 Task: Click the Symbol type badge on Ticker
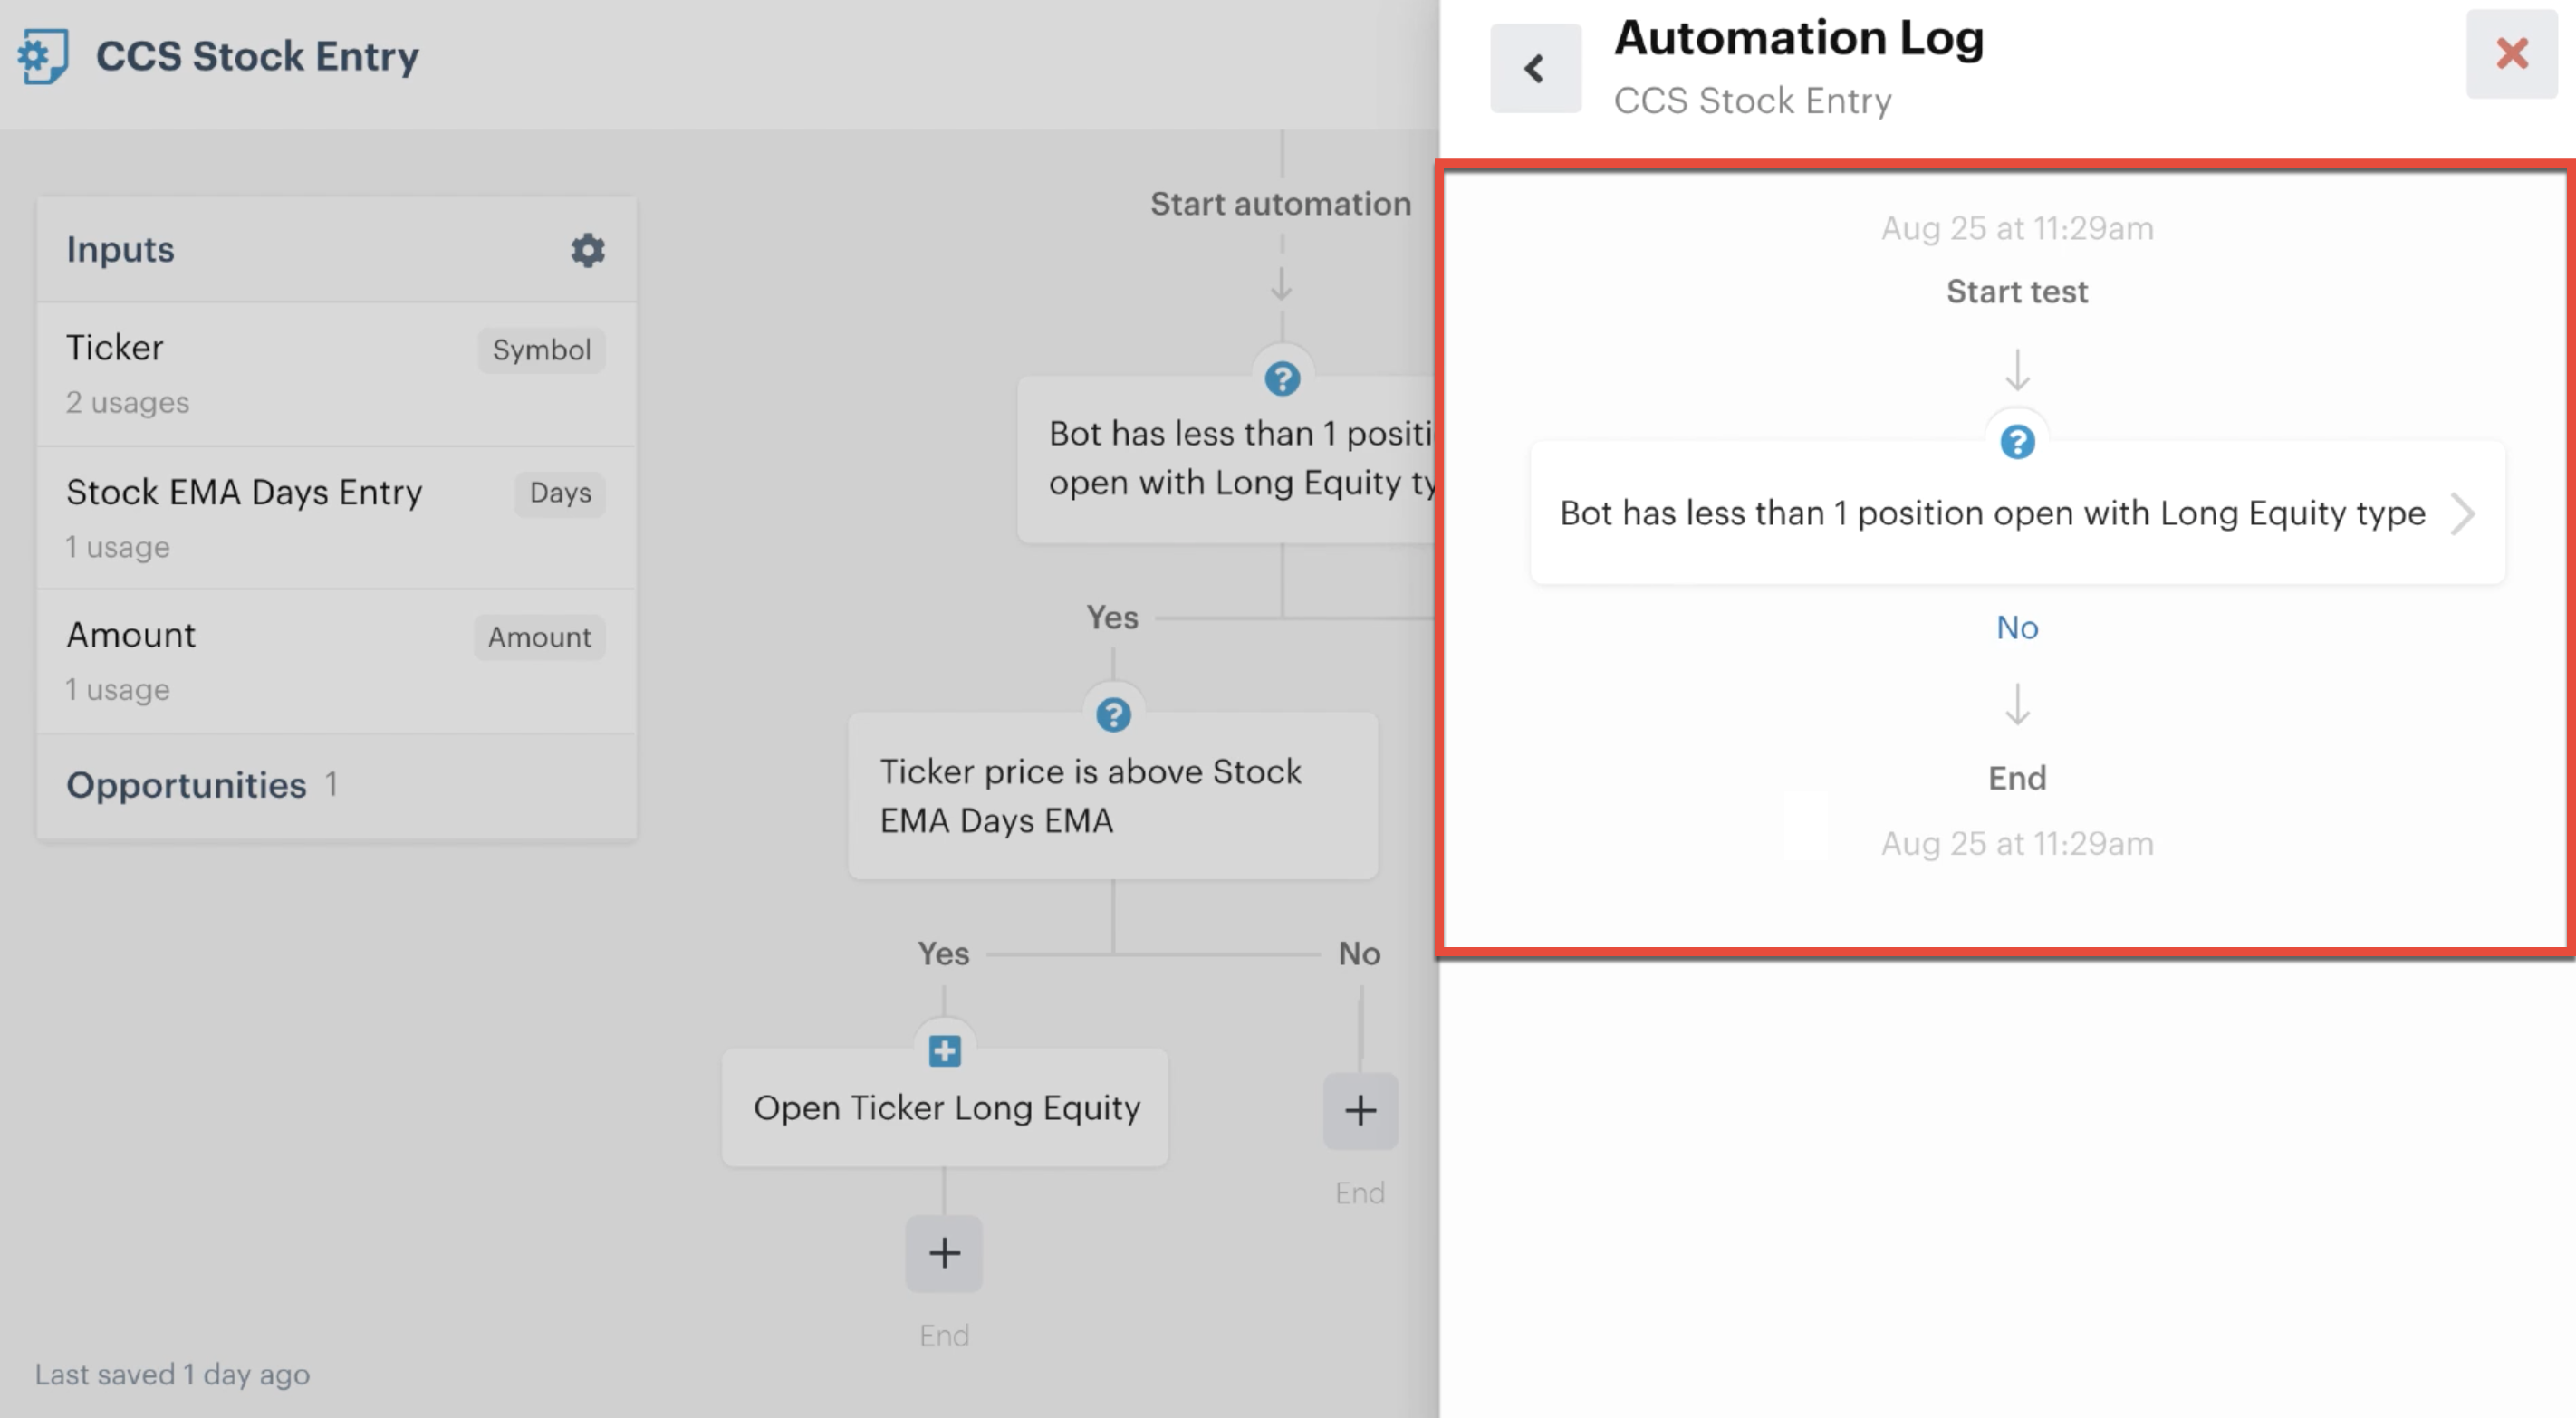[541, 351]
